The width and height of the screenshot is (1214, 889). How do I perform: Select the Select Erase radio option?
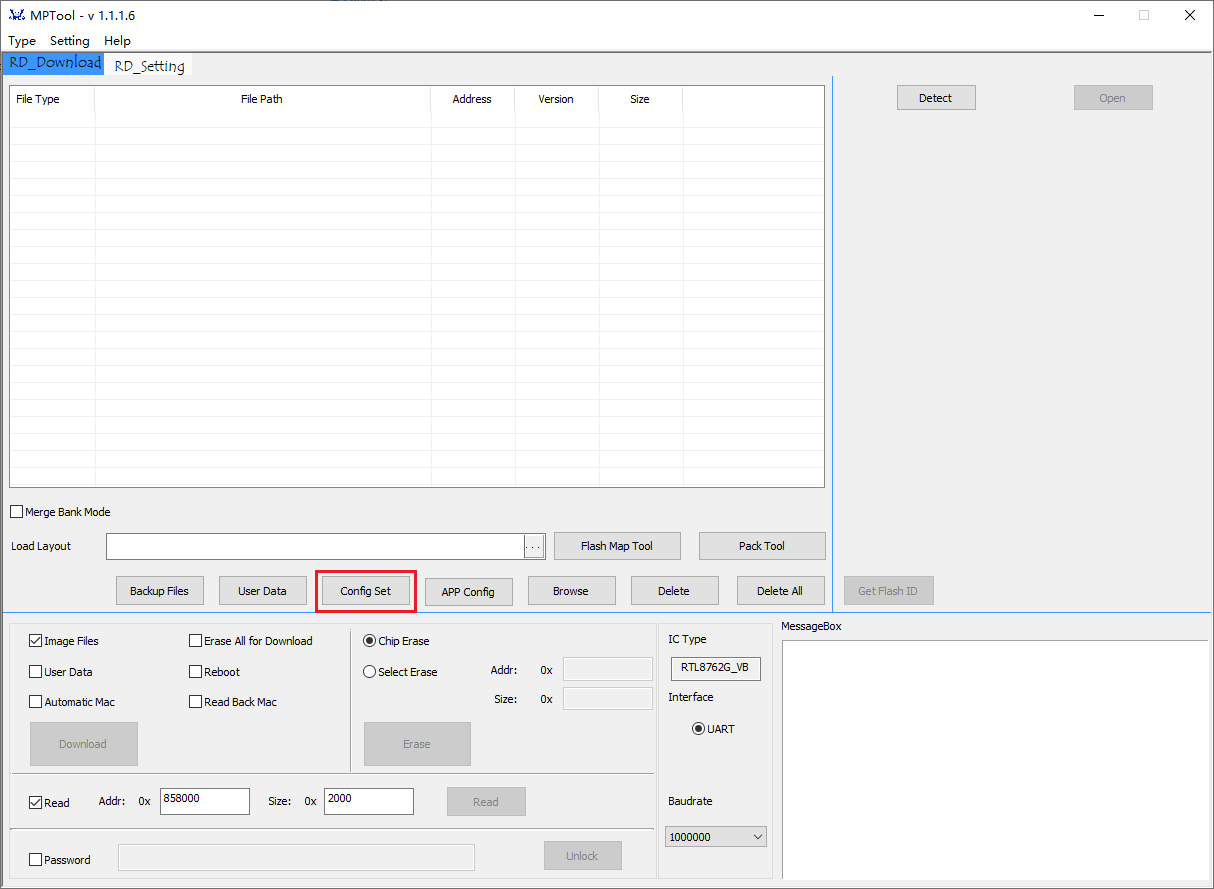click(370, 672)
